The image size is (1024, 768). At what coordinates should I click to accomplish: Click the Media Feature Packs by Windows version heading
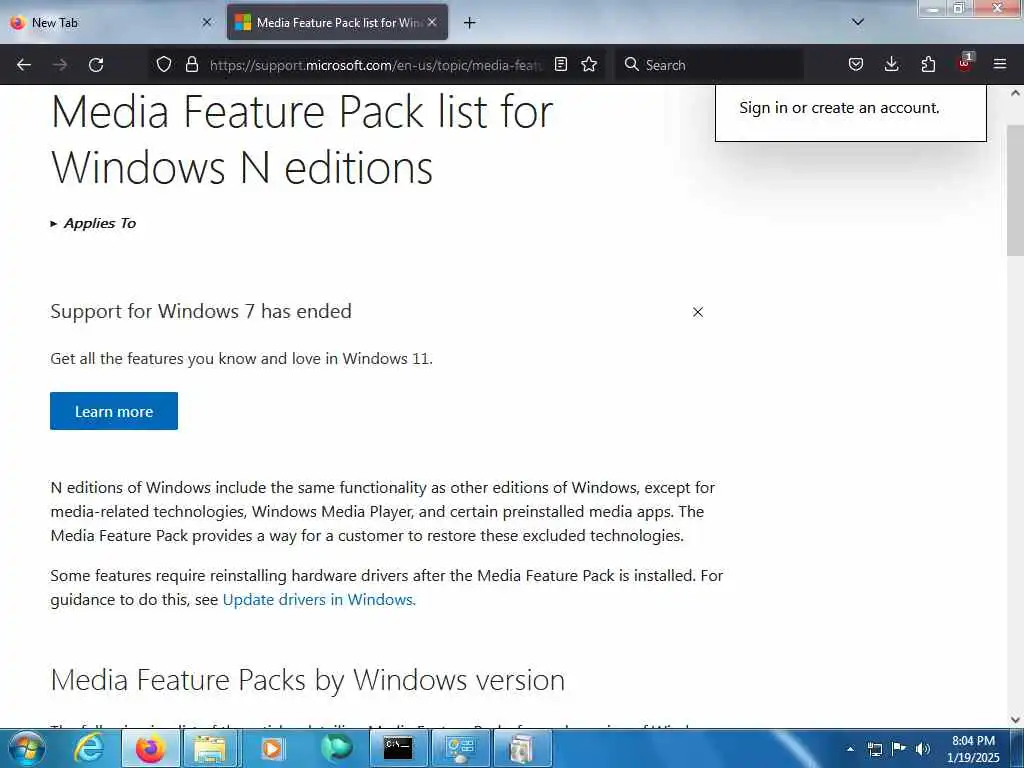pos(308,680)
